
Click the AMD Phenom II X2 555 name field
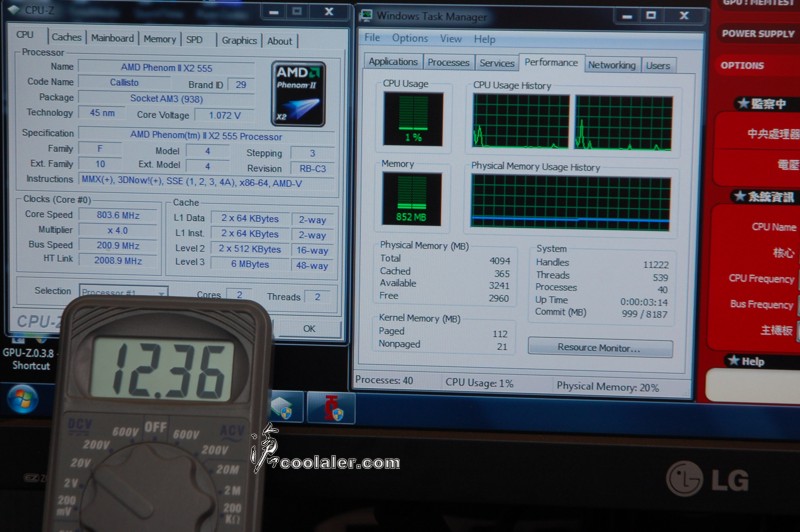click(x=166, y=67)
